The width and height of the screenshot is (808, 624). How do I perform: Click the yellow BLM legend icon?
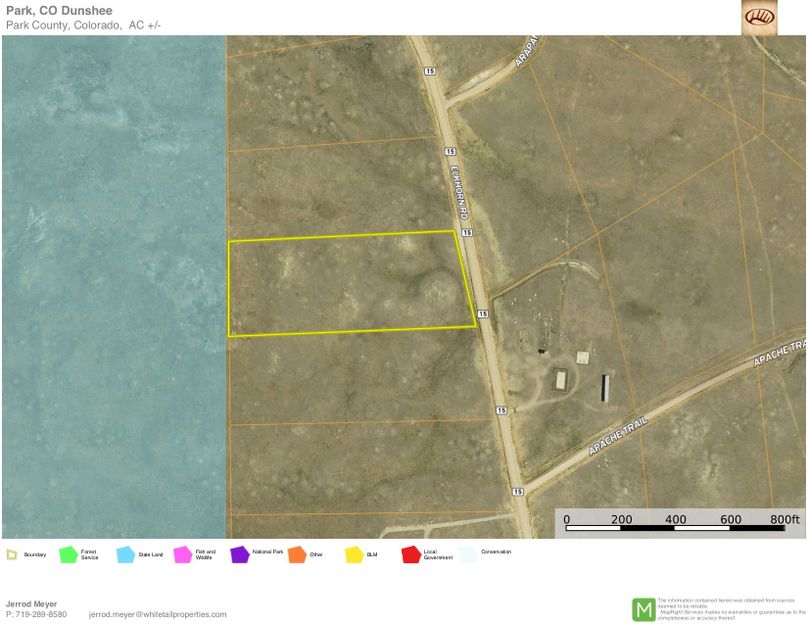coord(353,554)
